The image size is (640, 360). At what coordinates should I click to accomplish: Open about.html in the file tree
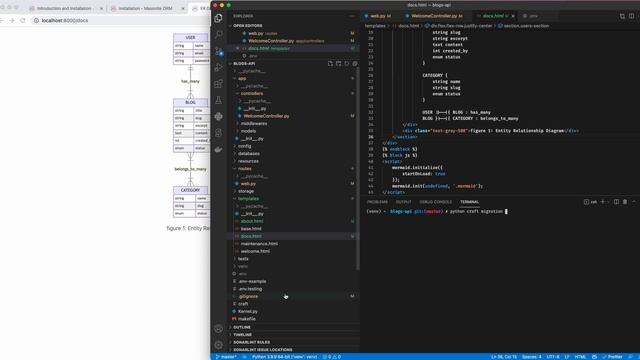[252, 221]
